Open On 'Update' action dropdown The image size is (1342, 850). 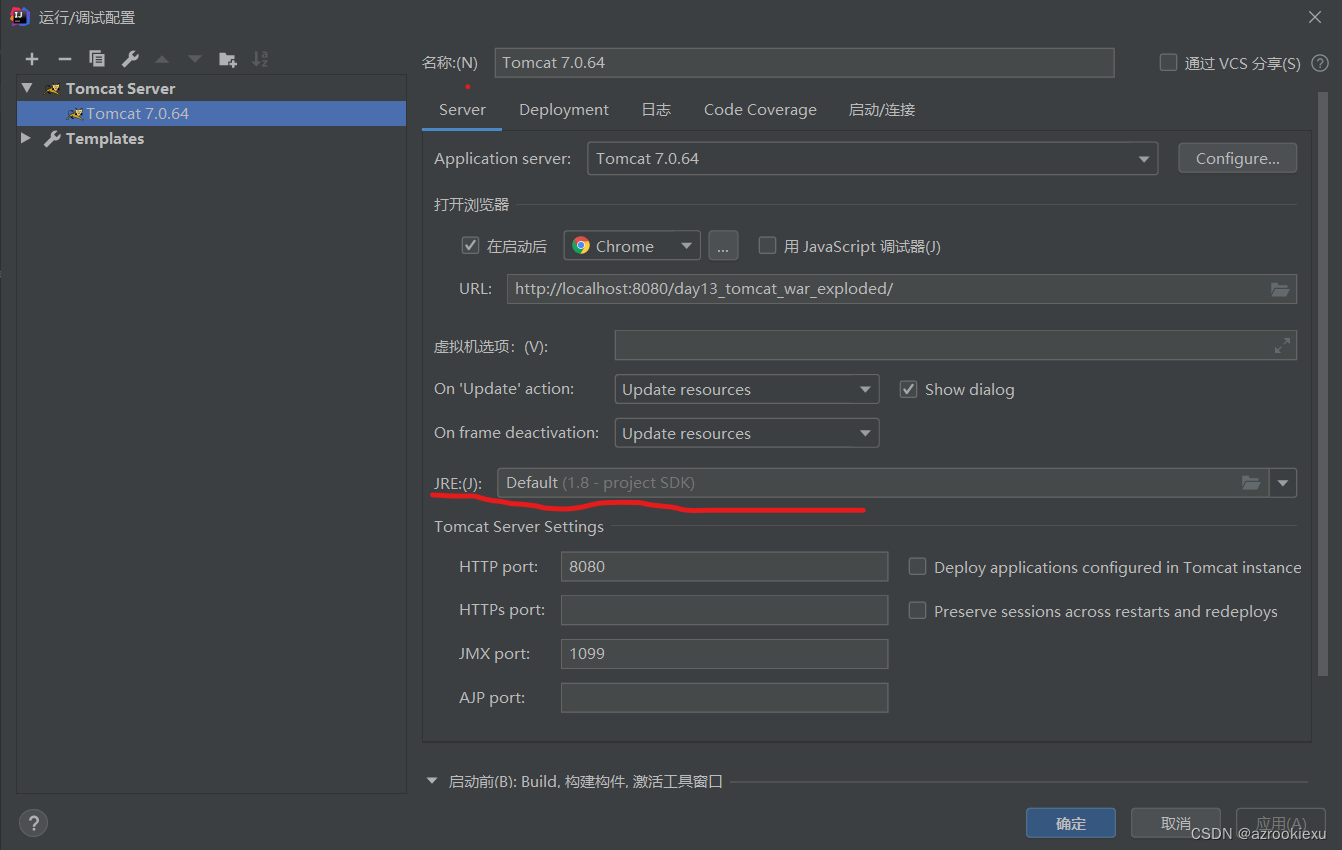pos(746,389)
